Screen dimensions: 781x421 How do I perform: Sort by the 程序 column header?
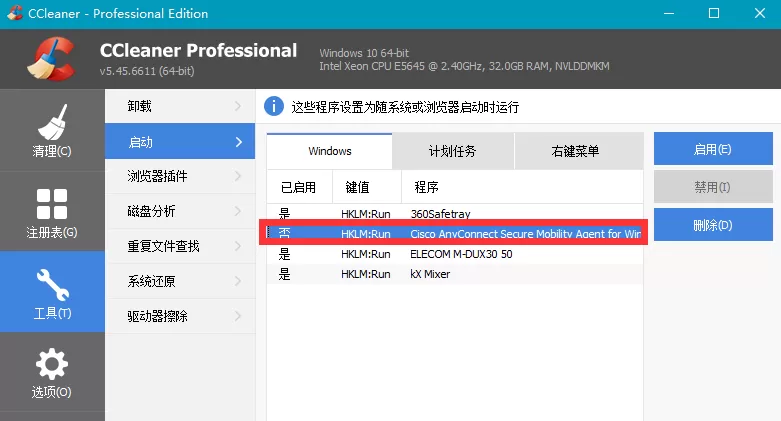(522, 187)
